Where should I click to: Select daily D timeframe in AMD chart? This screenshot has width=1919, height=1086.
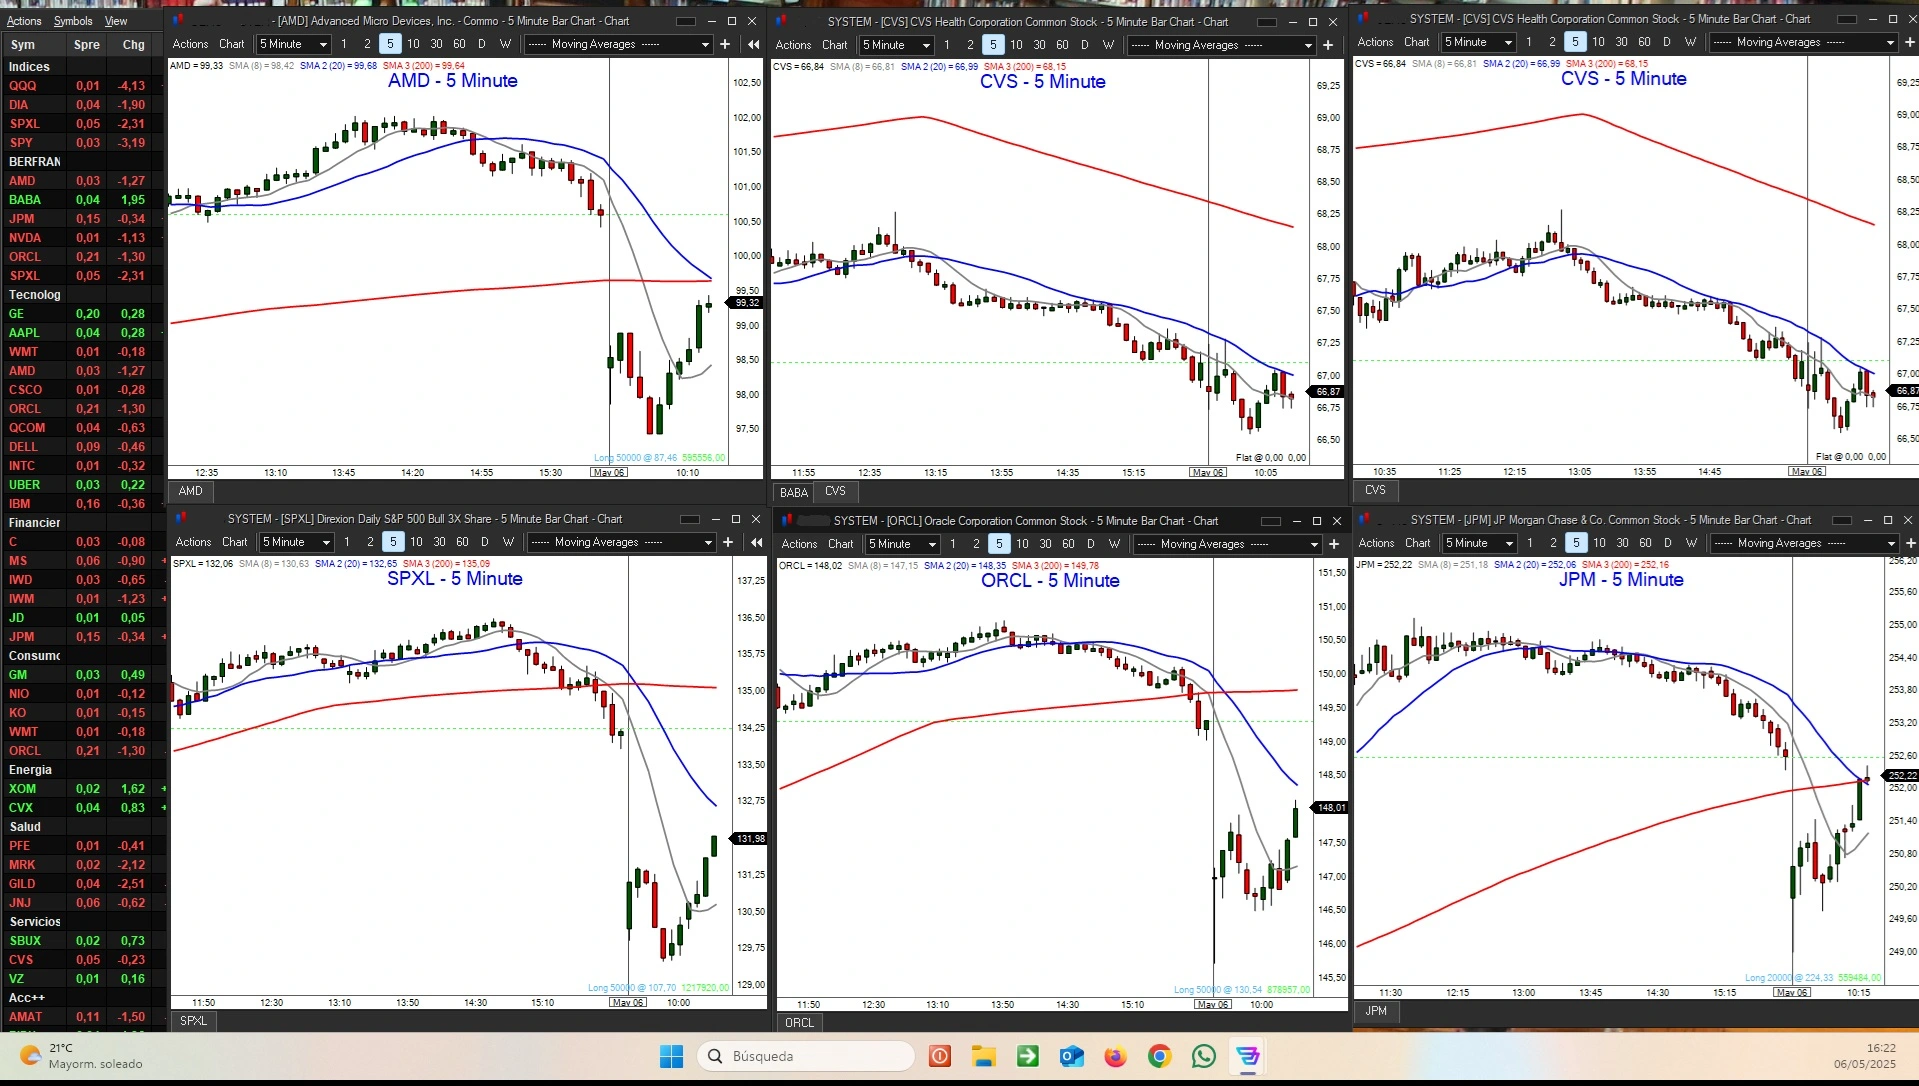tap(482, 44)
